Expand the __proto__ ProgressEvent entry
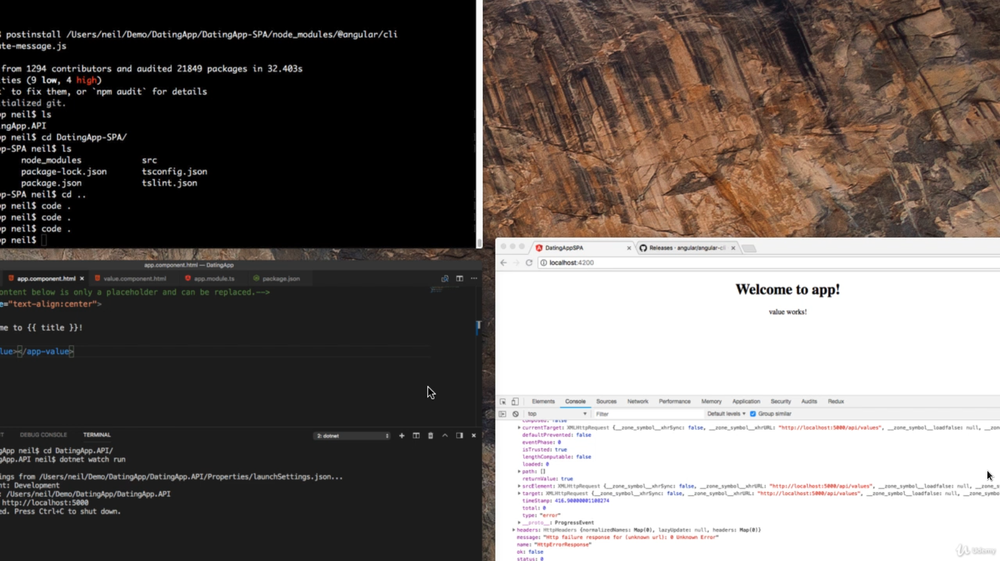 coord(519,523)
